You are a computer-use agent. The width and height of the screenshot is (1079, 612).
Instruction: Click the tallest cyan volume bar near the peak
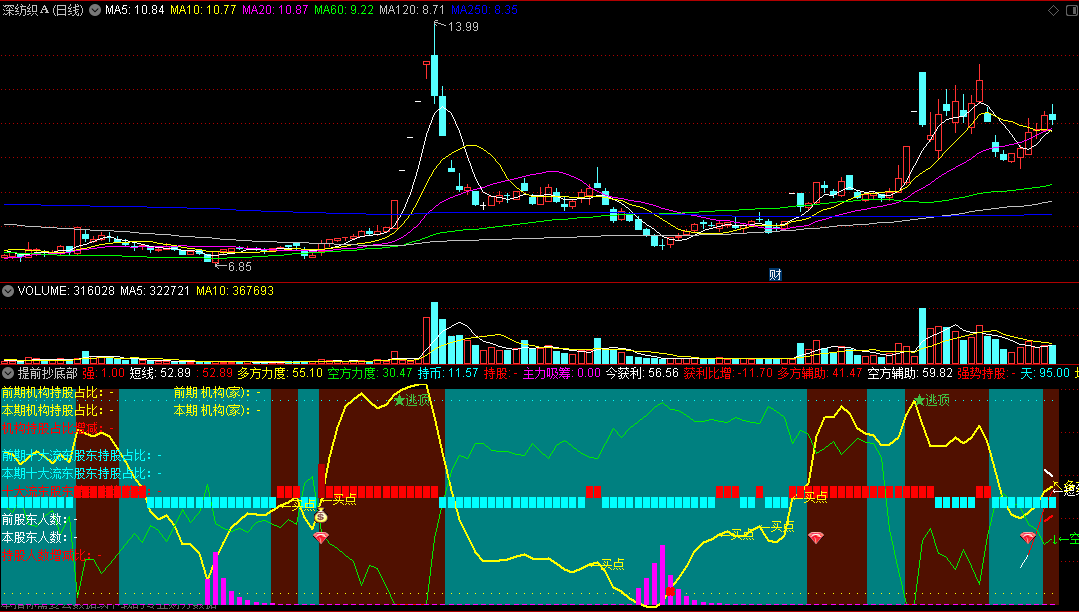(435, 333)
